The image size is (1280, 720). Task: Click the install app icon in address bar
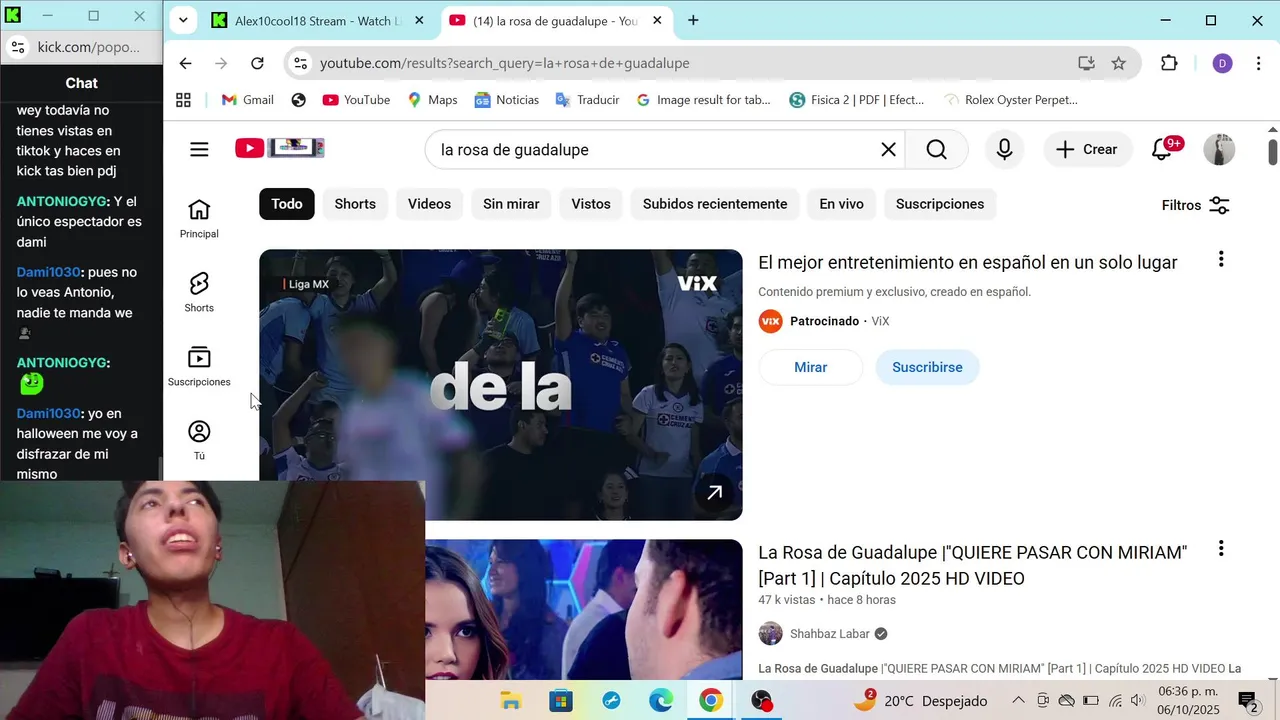point(1086,63)
